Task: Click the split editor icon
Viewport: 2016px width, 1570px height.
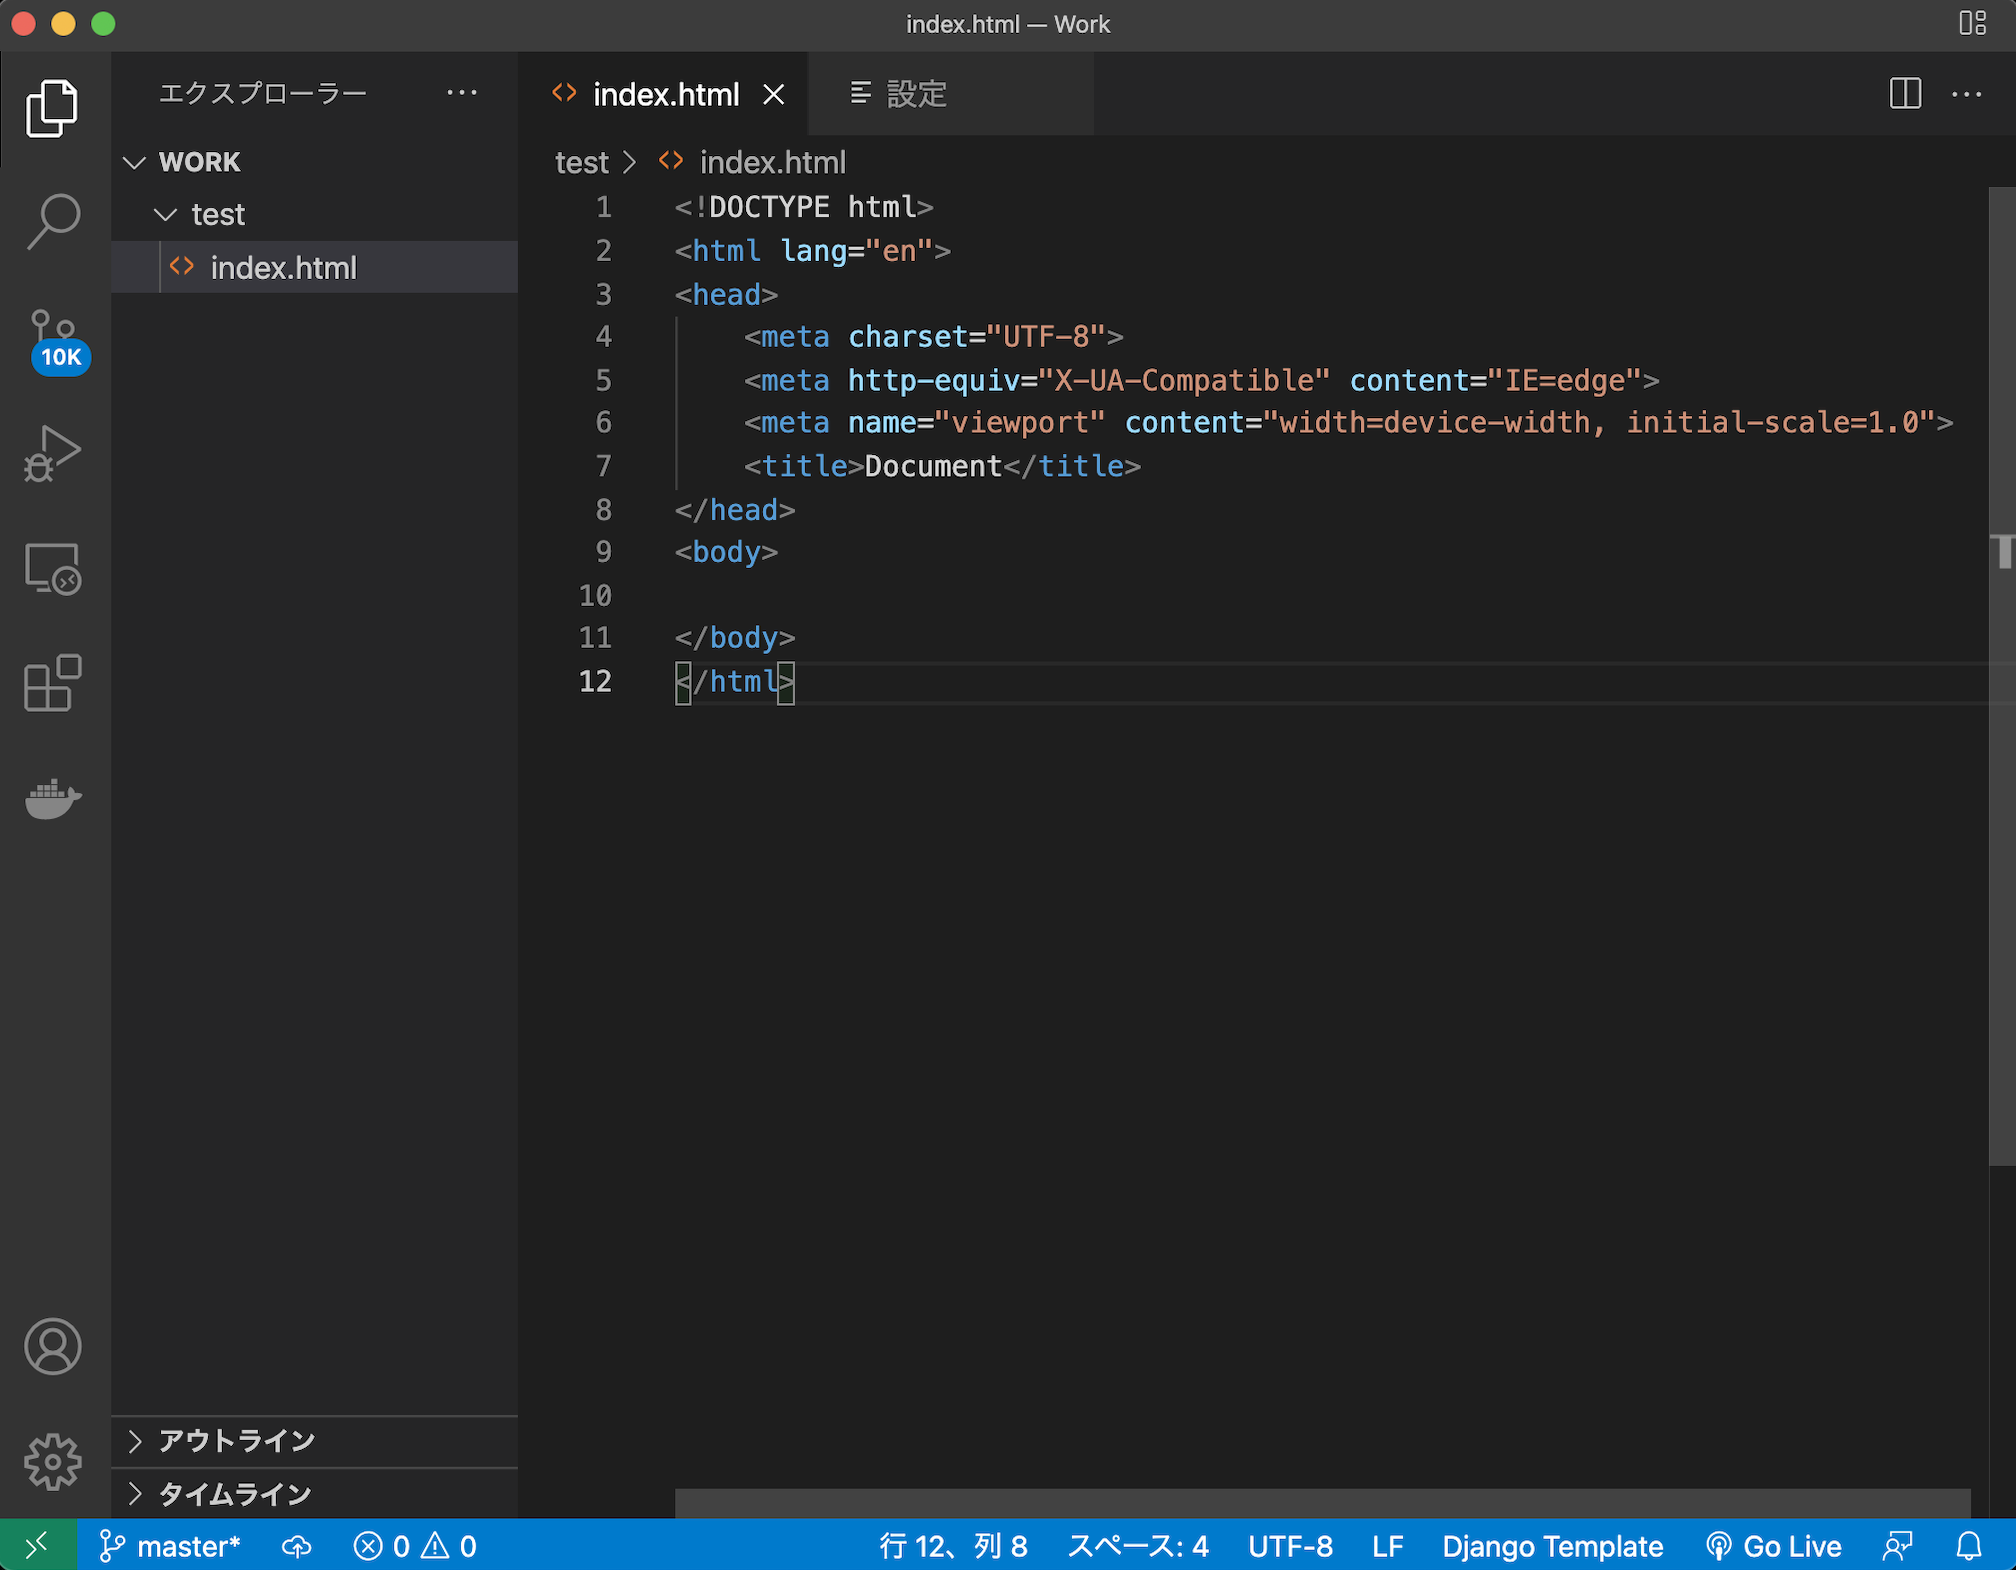Action: [x=1904, y=93]
